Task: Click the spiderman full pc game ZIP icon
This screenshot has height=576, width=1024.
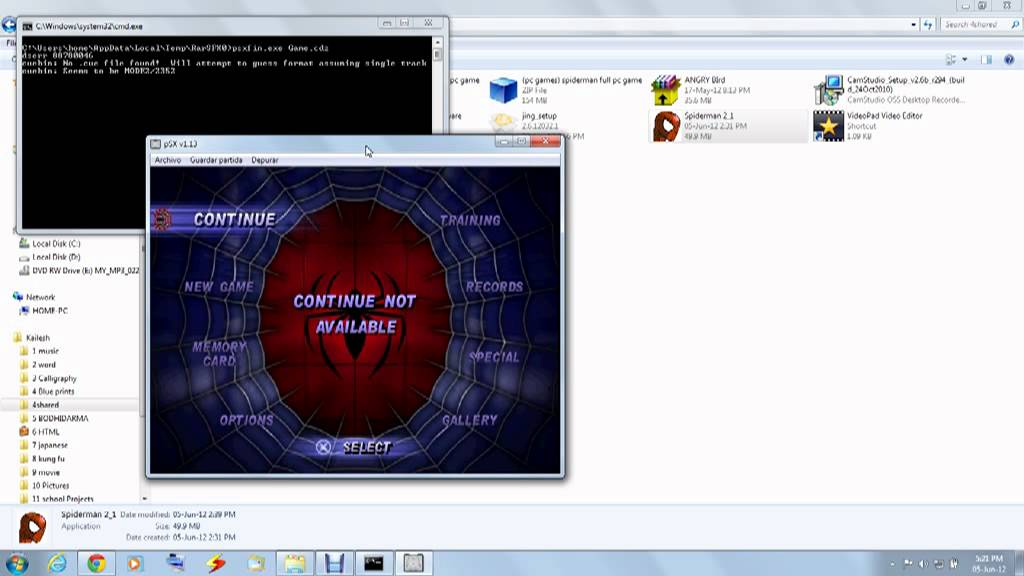Action: tap(503, 90)
